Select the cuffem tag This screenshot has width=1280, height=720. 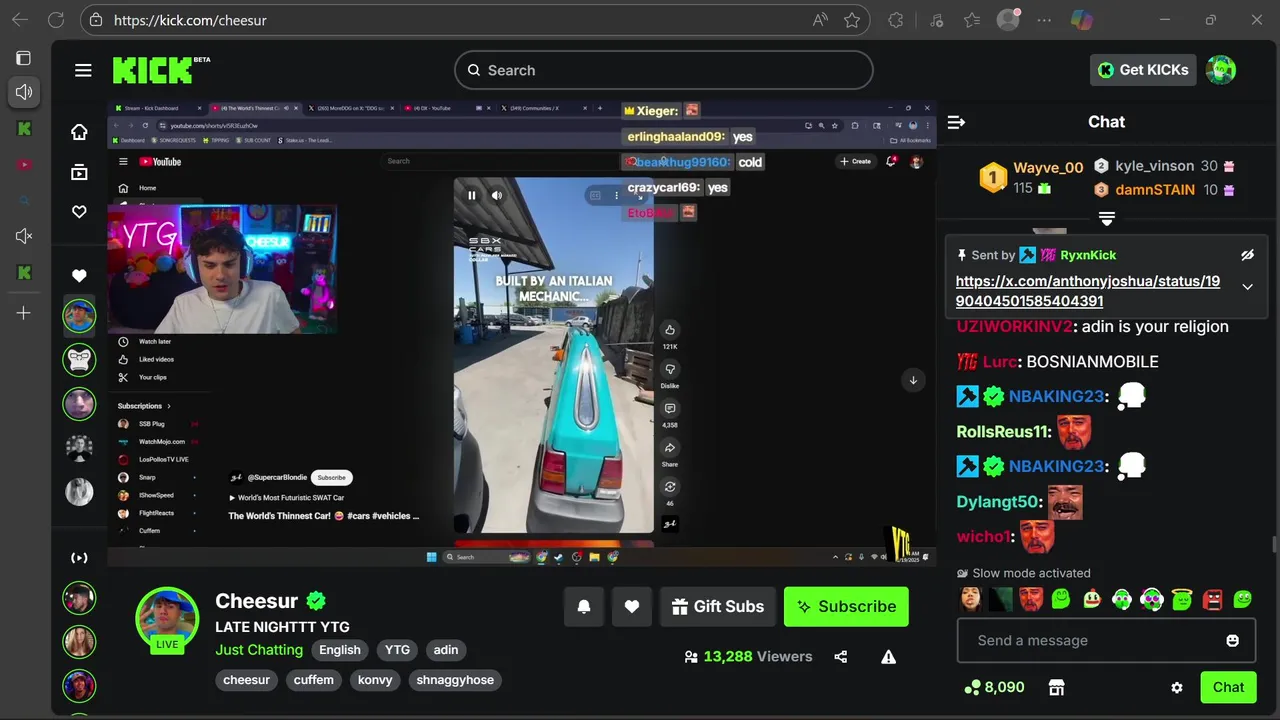[x=314, y=680]
